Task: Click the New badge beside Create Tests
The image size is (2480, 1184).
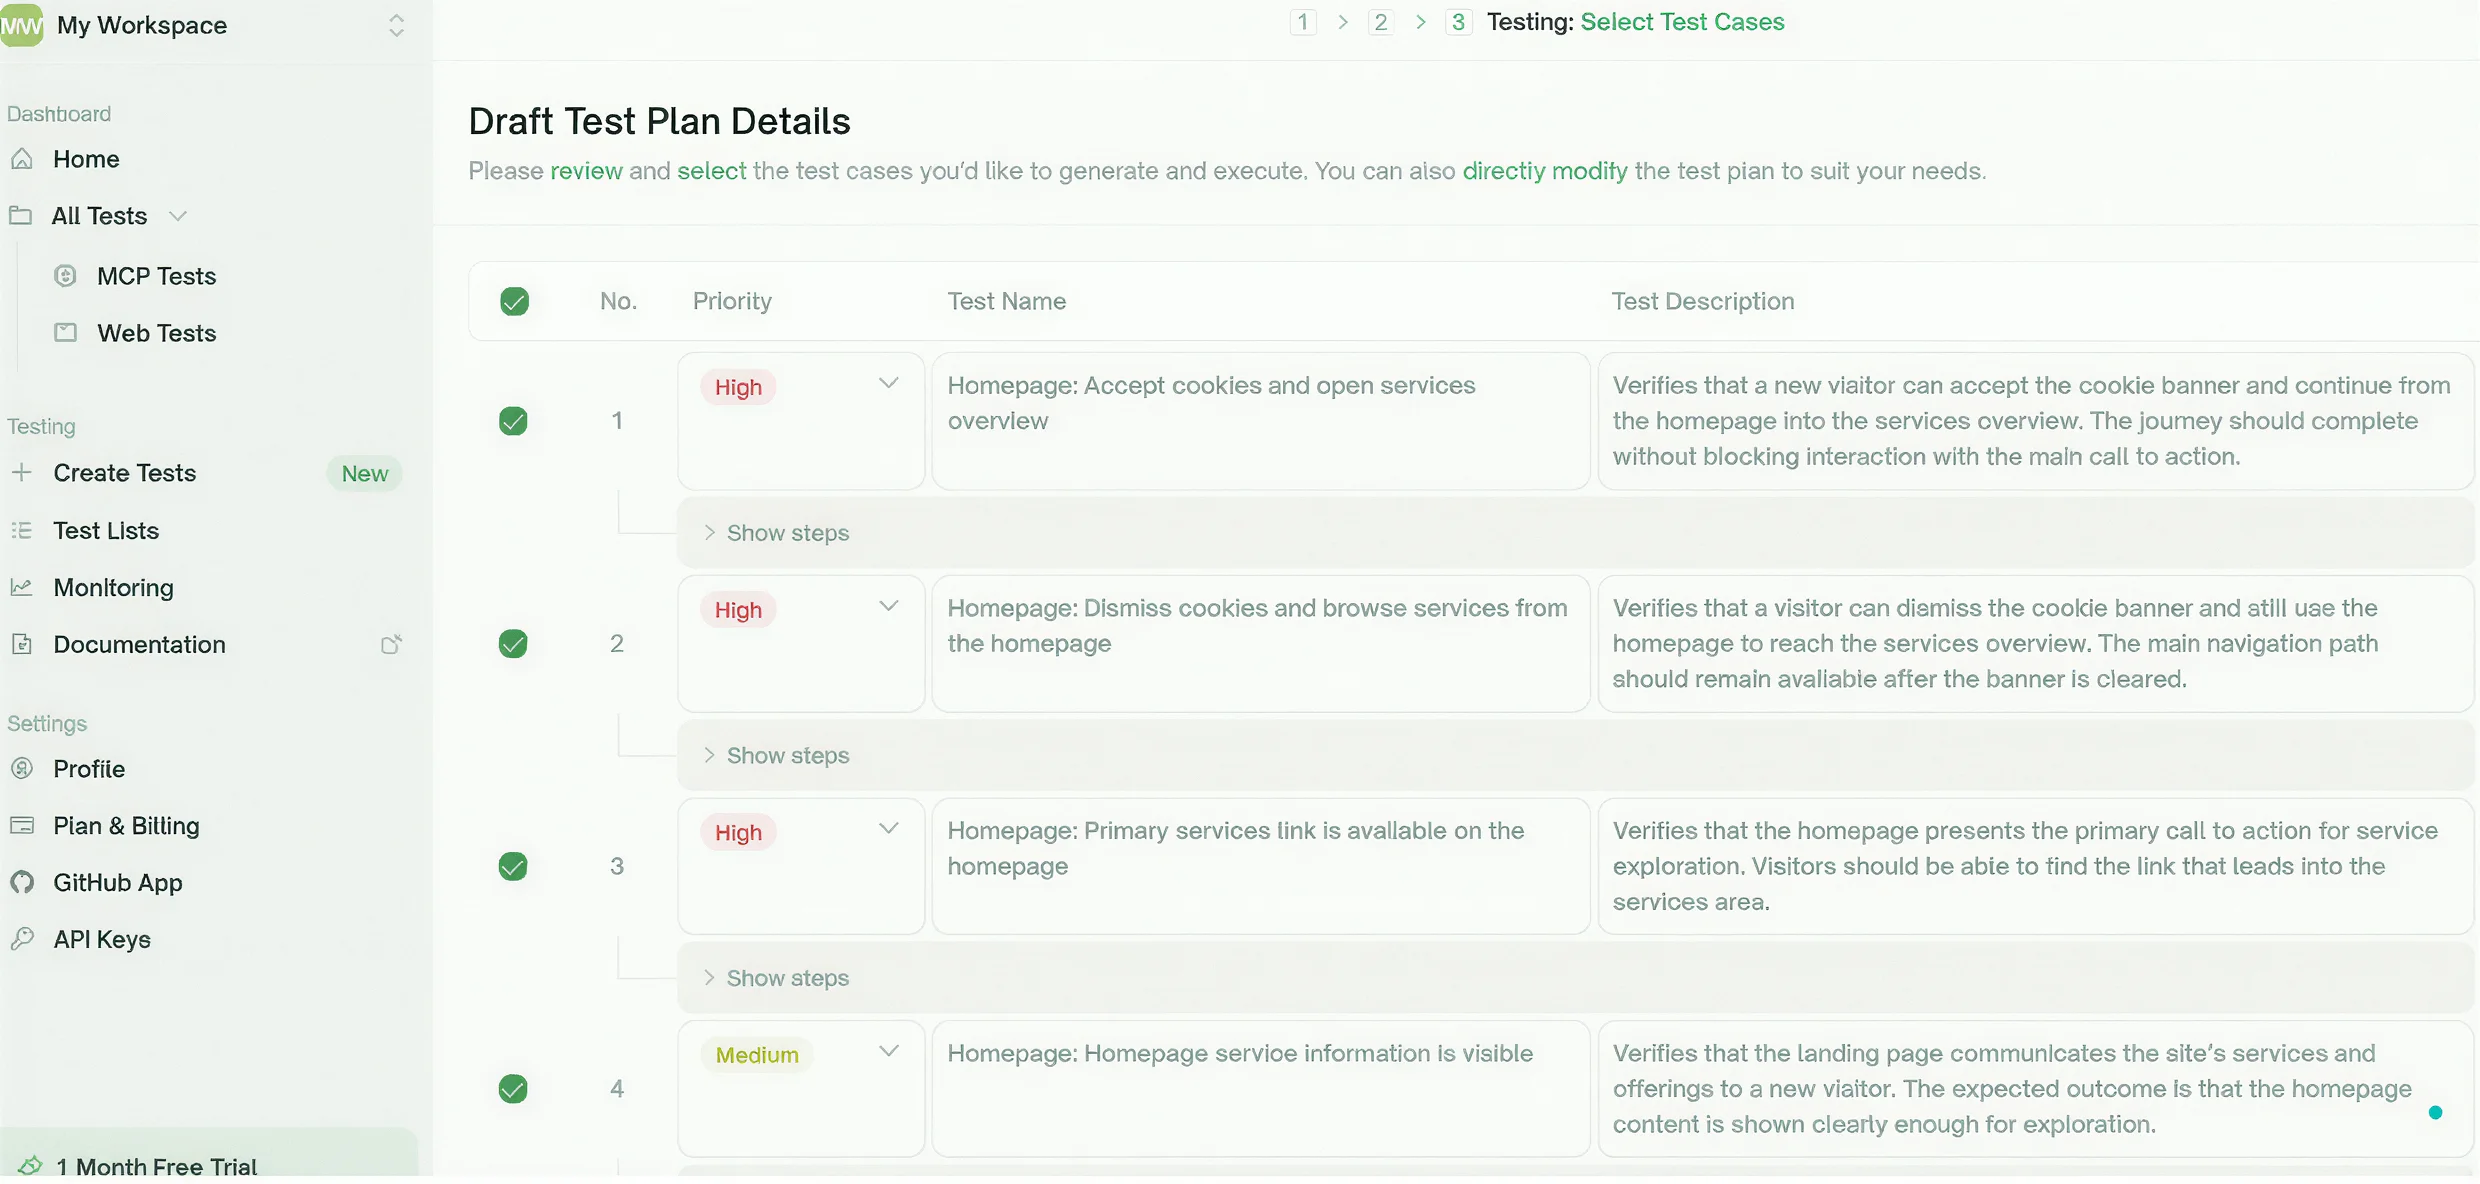Action: click(364, 473)
